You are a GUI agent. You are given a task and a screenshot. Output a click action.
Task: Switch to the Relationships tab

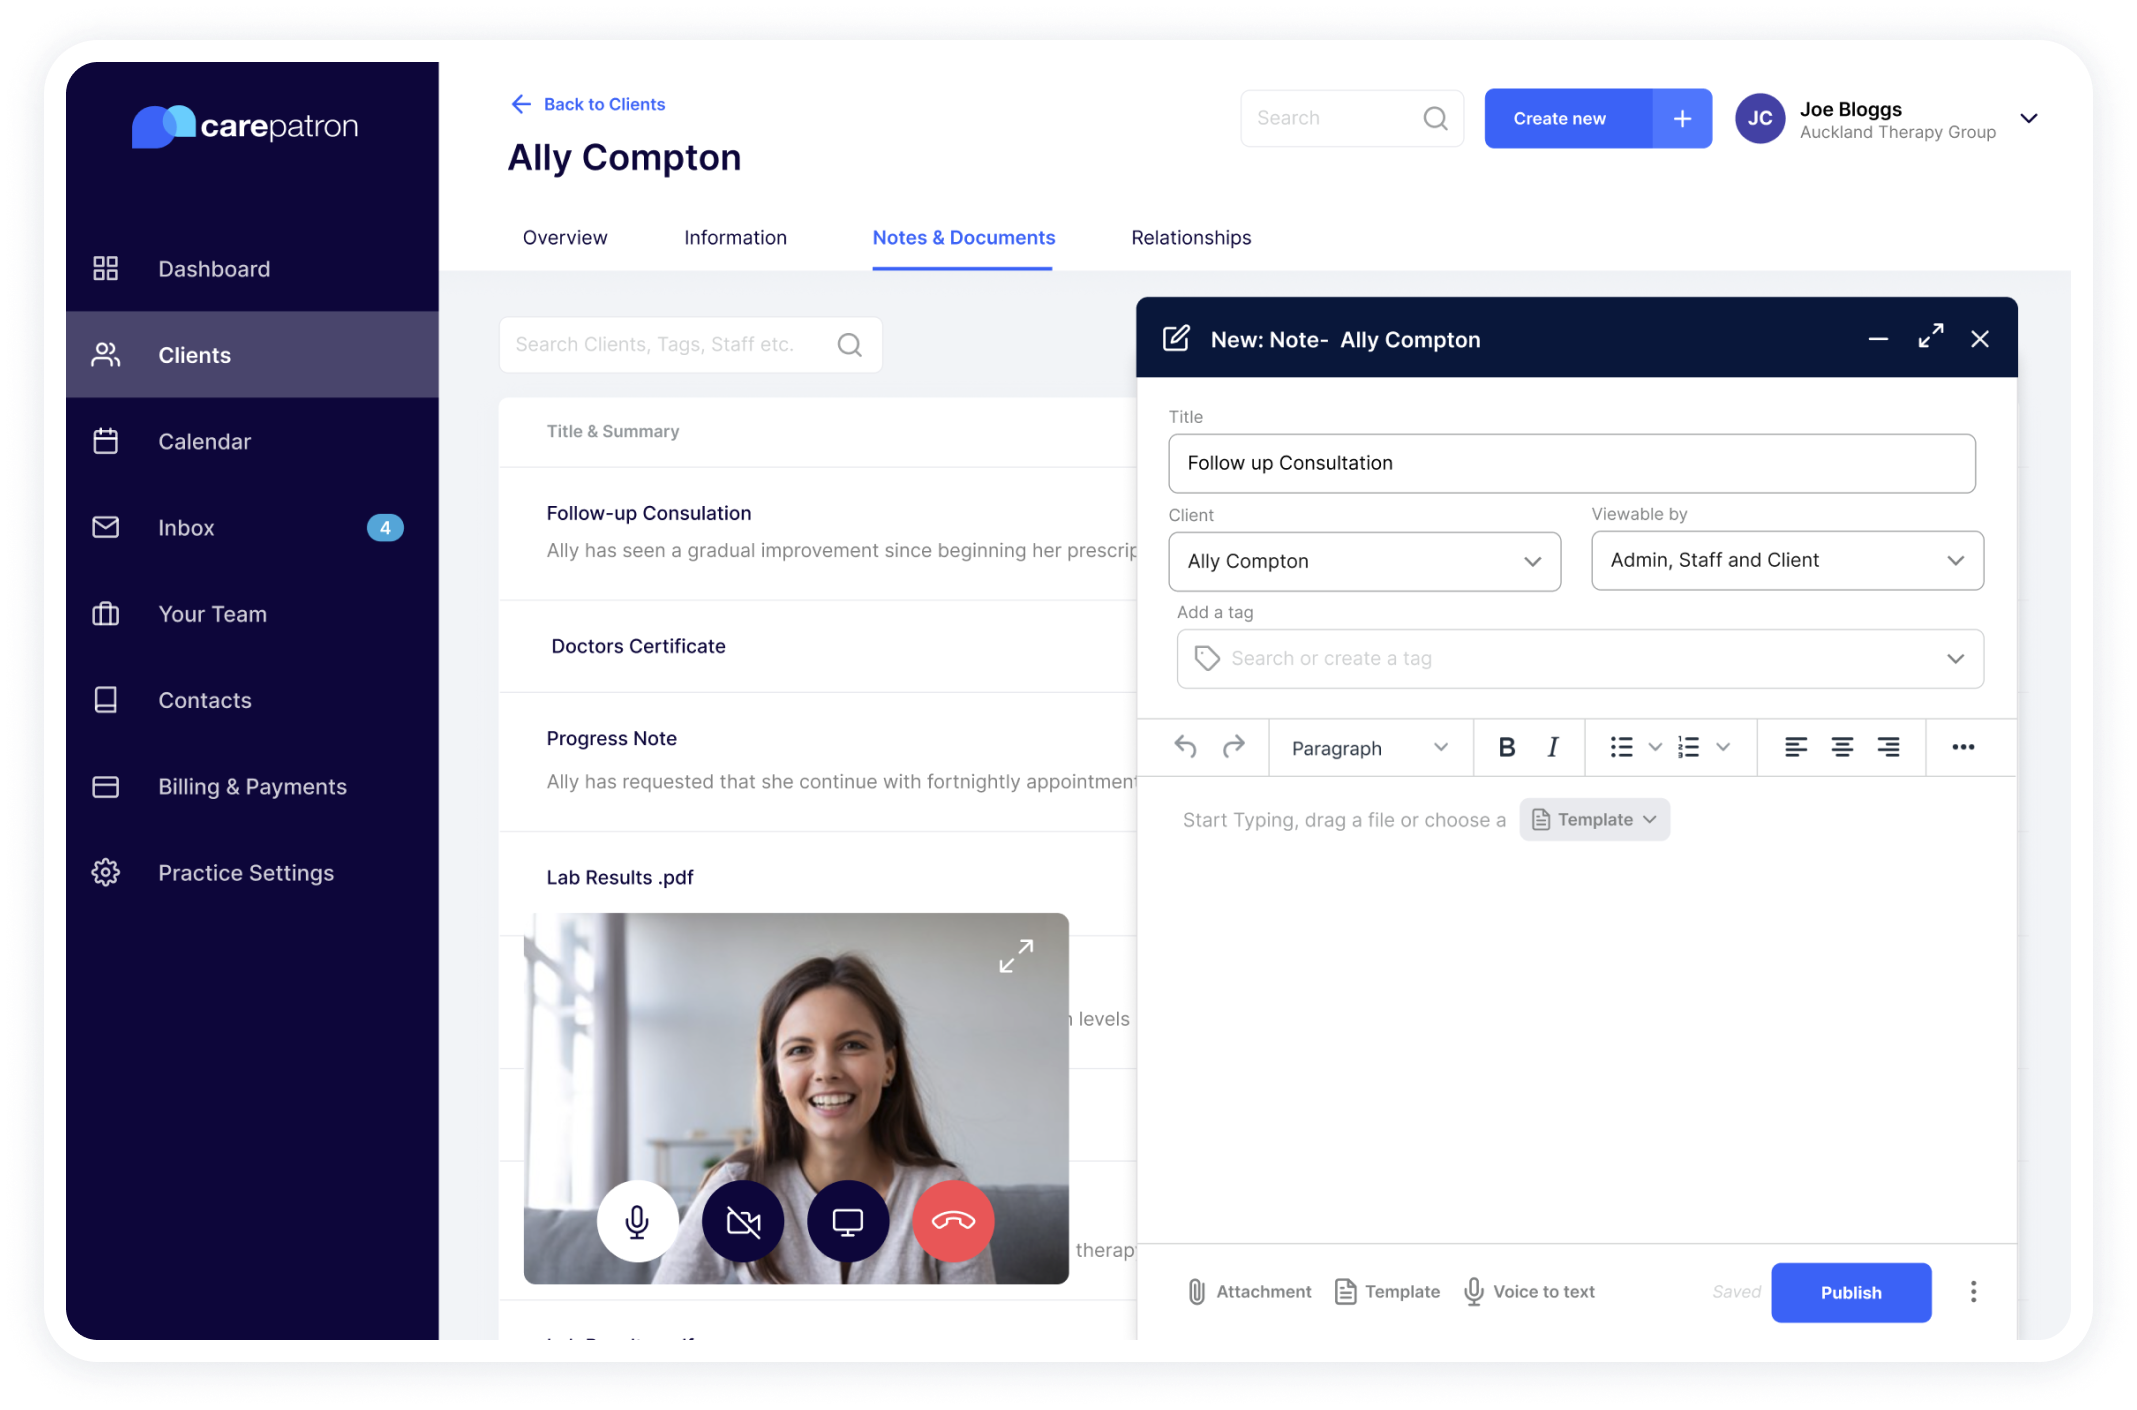(1191, 238)
